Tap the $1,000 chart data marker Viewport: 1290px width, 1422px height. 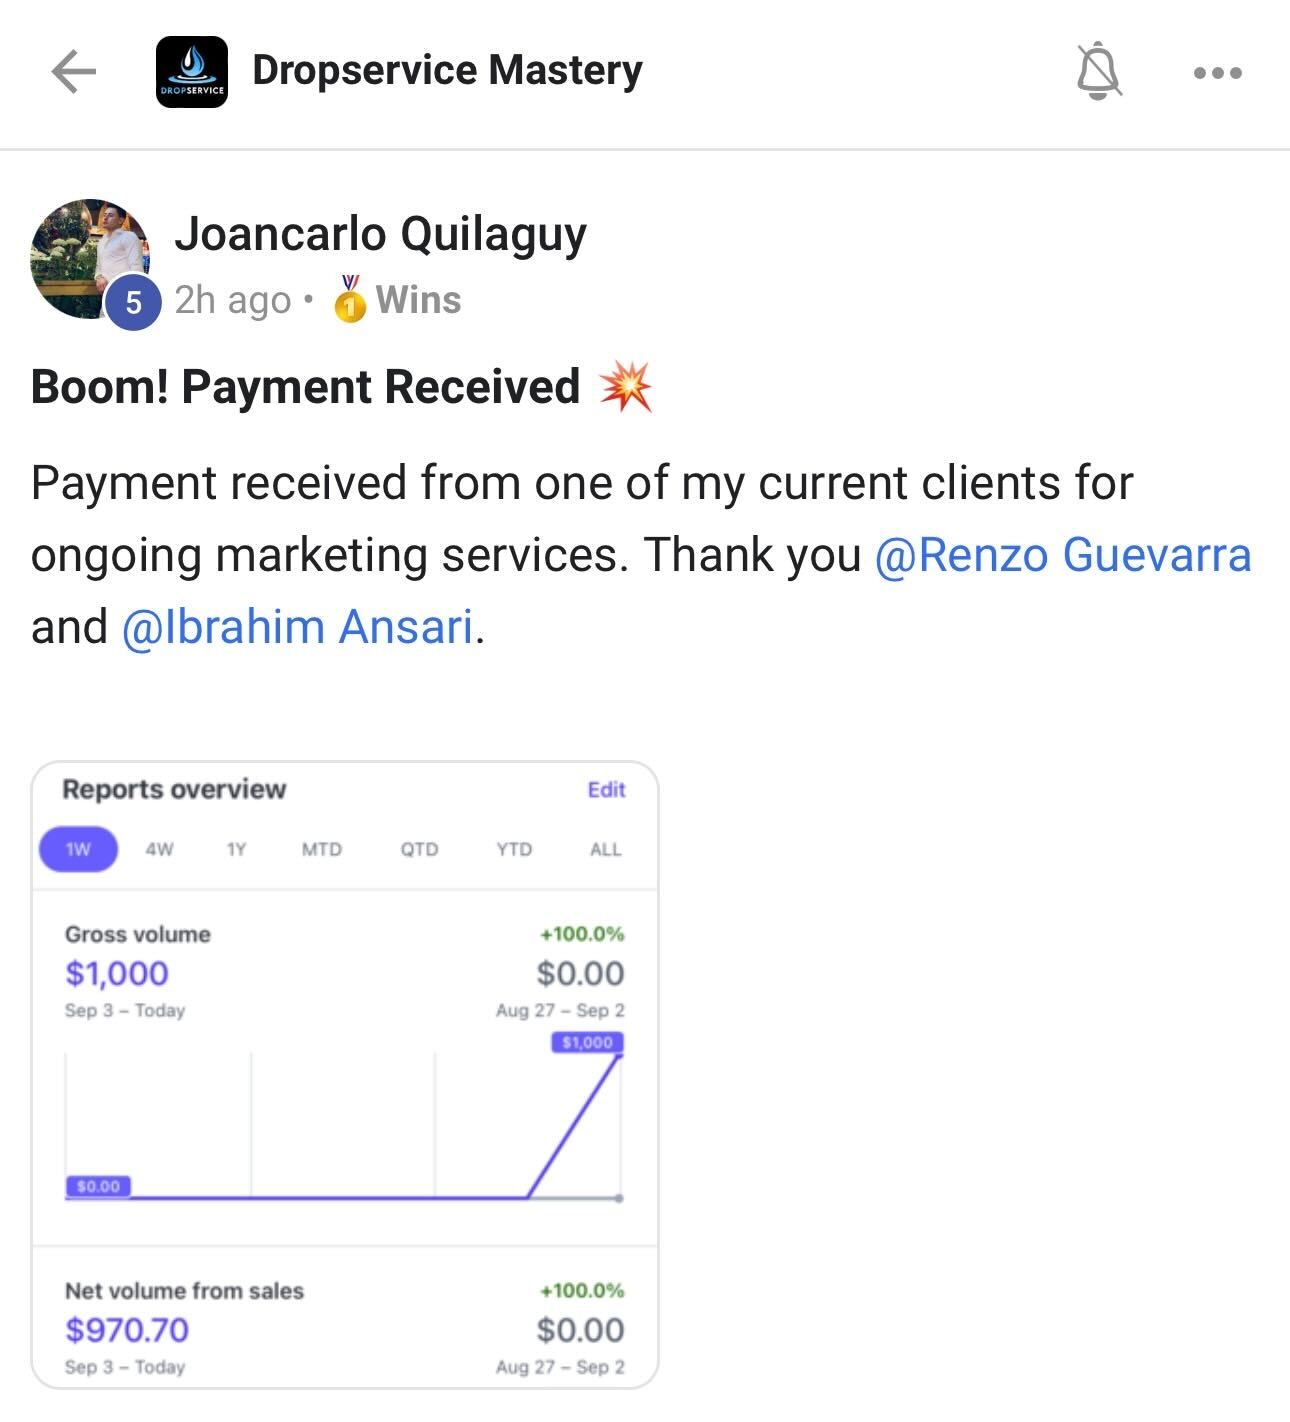click(x=587, y=1042)
